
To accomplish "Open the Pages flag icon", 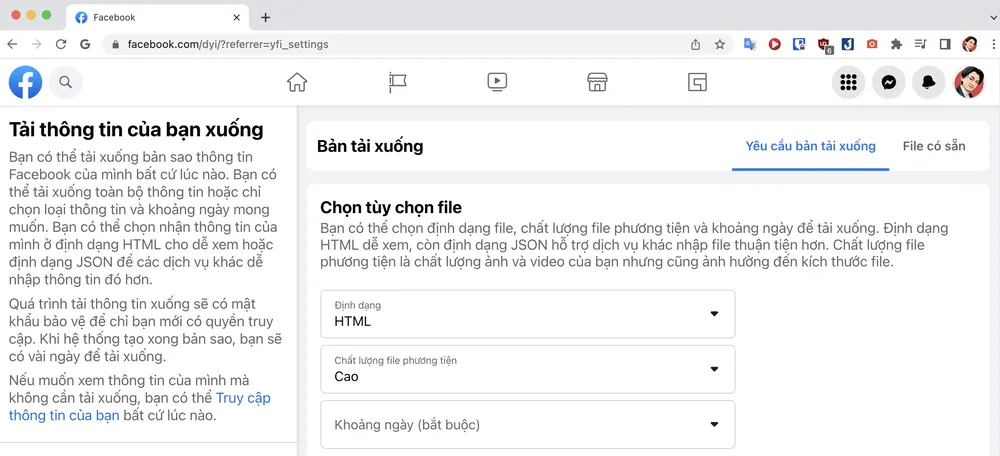I will (397, 82).
